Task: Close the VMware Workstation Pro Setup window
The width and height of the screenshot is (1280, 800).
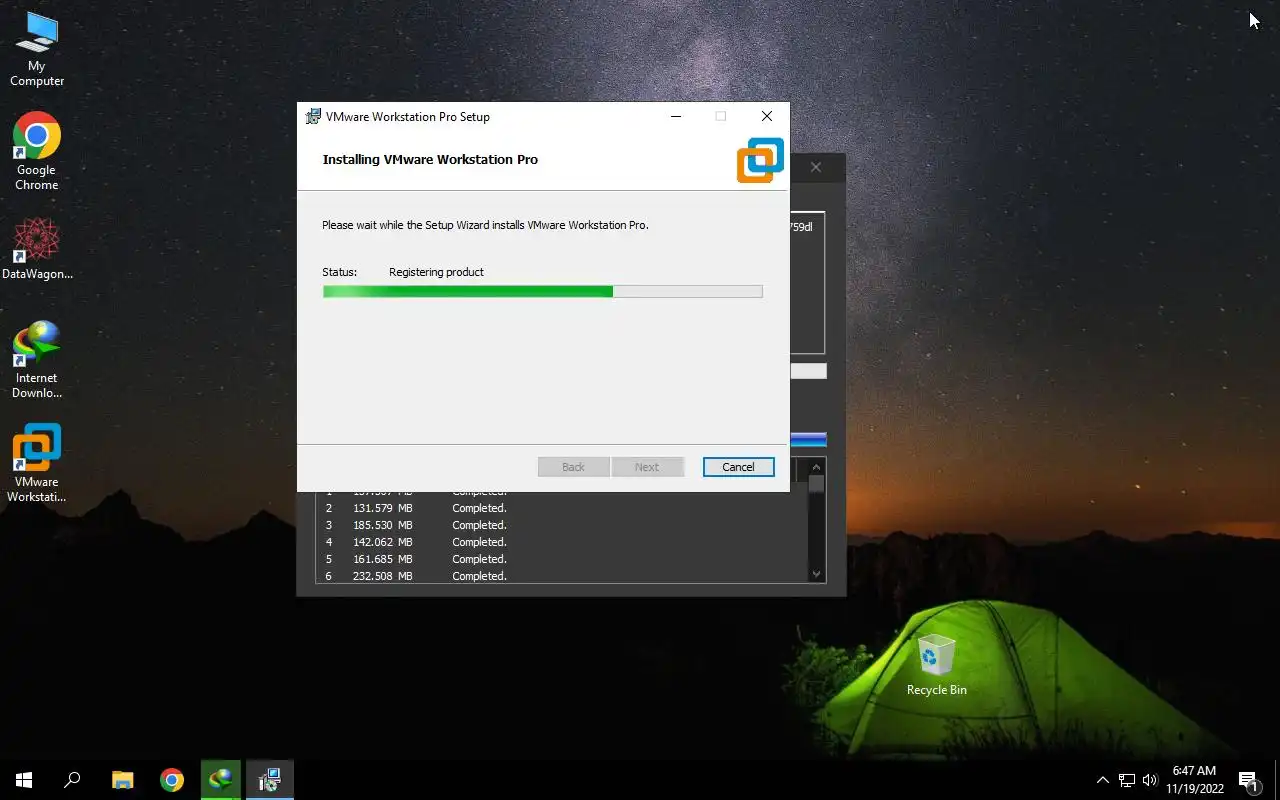Action: [x=766, y=117]
